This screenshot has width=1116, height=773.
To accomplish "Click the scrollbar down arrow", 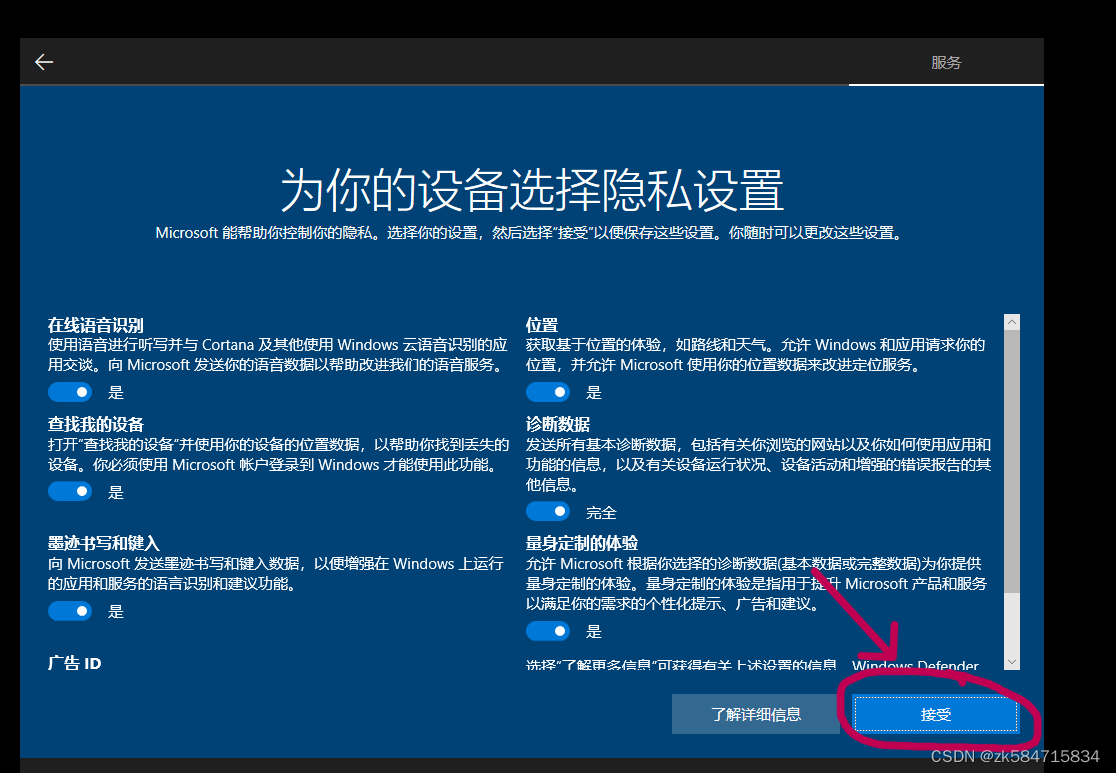I will (1011, 662).
